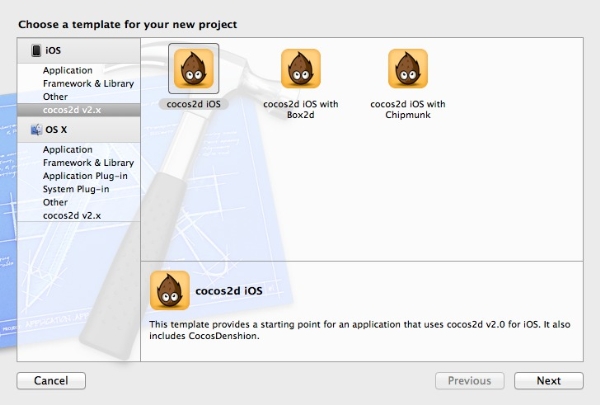Image resolution: width=600 pixels, height=405 pixels.
Task: Select OS X Framework & Library category
Action: coord(88,162)
